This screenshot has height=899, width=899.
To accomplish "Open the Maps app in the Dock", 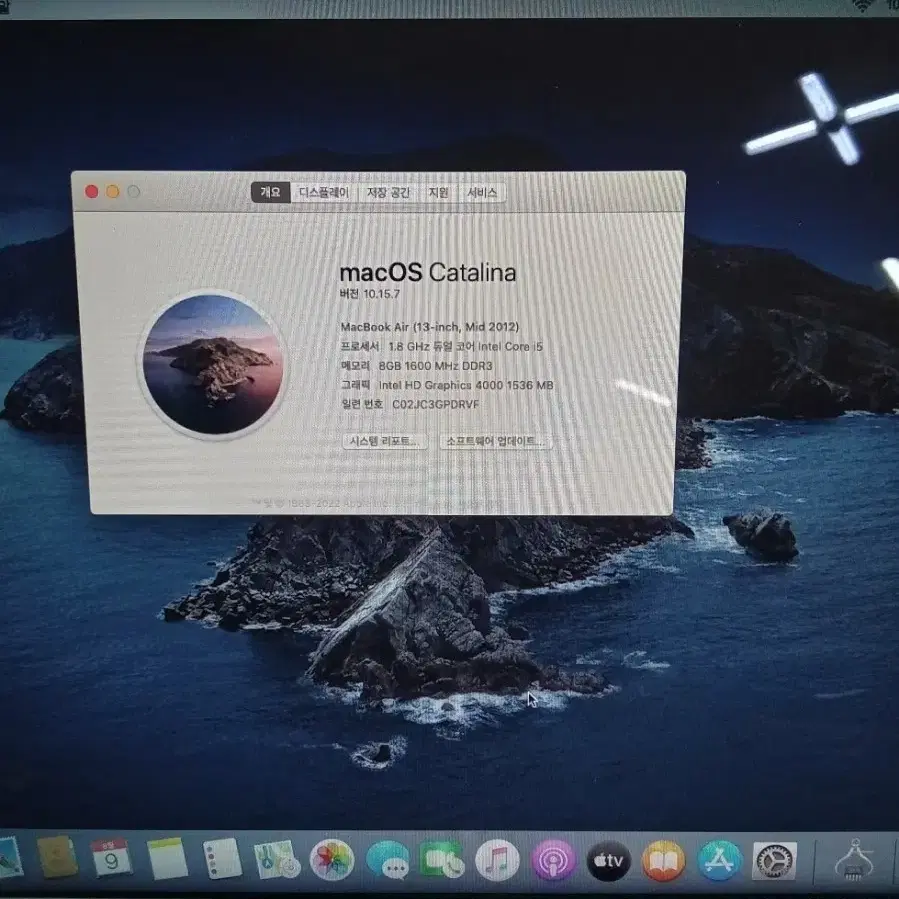I will (277, 859).
